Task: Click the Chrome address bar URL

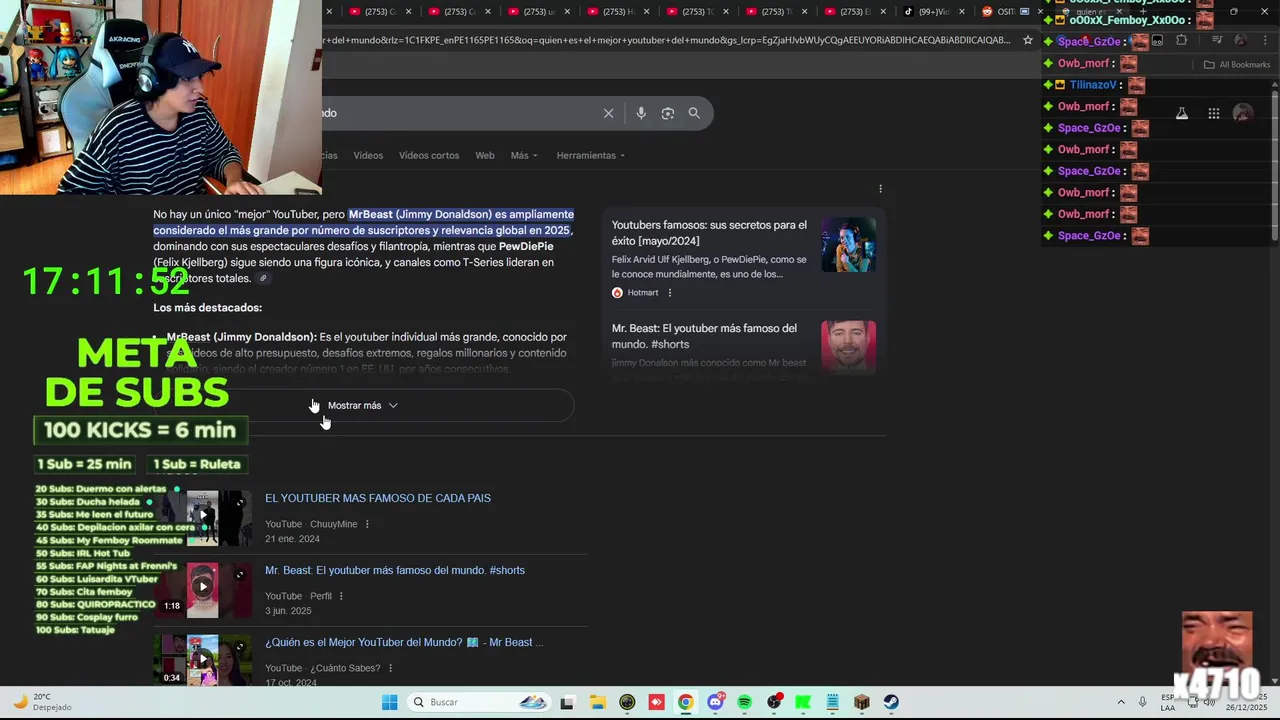Action: pyautogui.click(x=665, y=41)
